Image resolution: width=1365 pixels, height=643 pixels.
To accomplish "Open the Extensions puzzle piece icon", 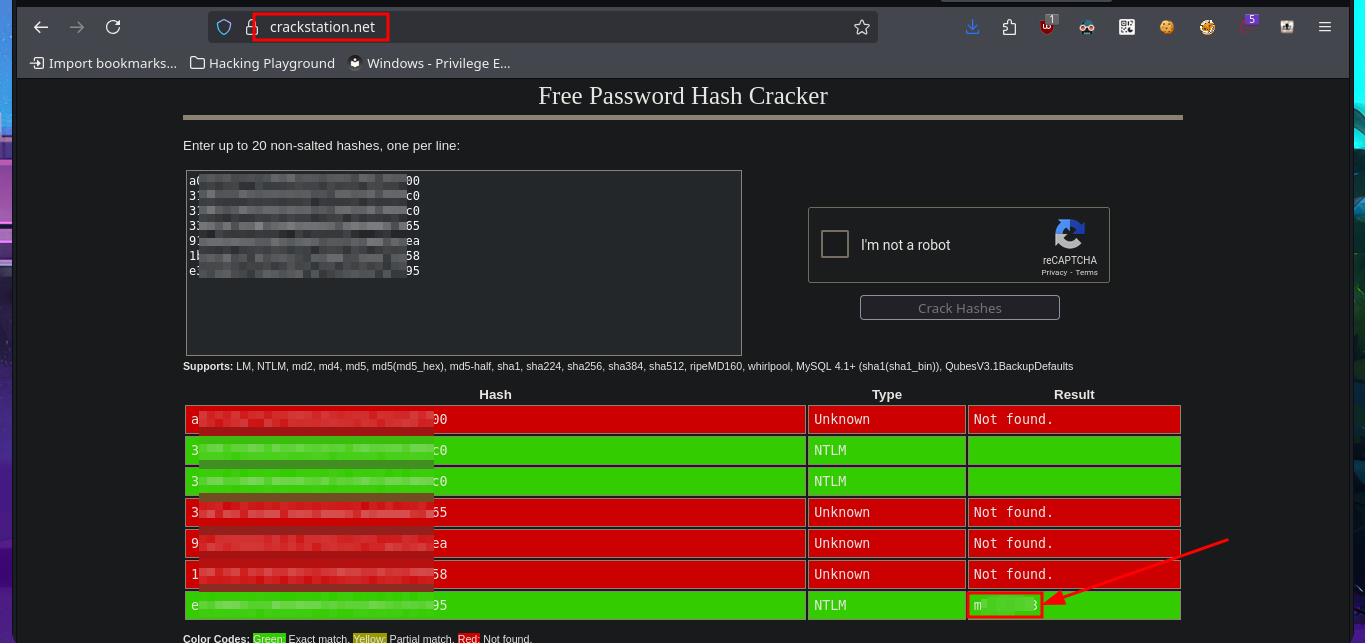I will pyautogui.click(x=1009, y=27).
